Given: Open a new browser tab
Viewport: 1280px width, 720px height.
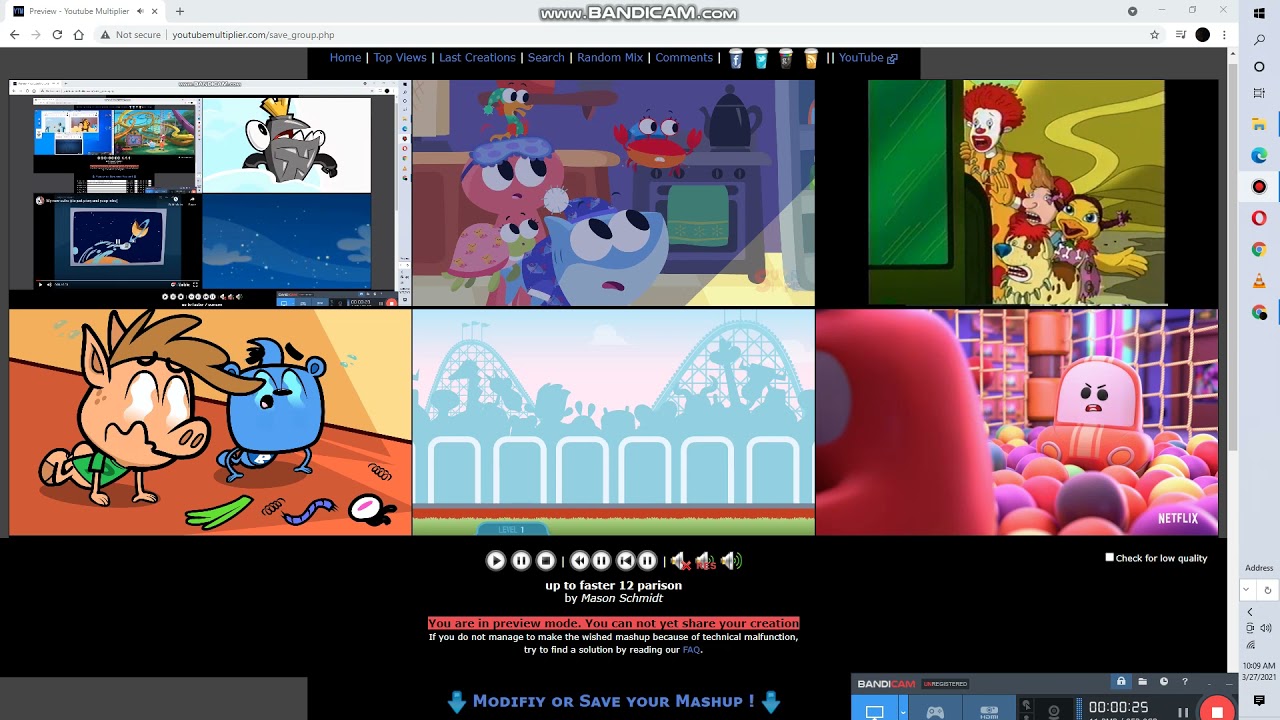Looking at the screenshot, I should coord(180,11).
